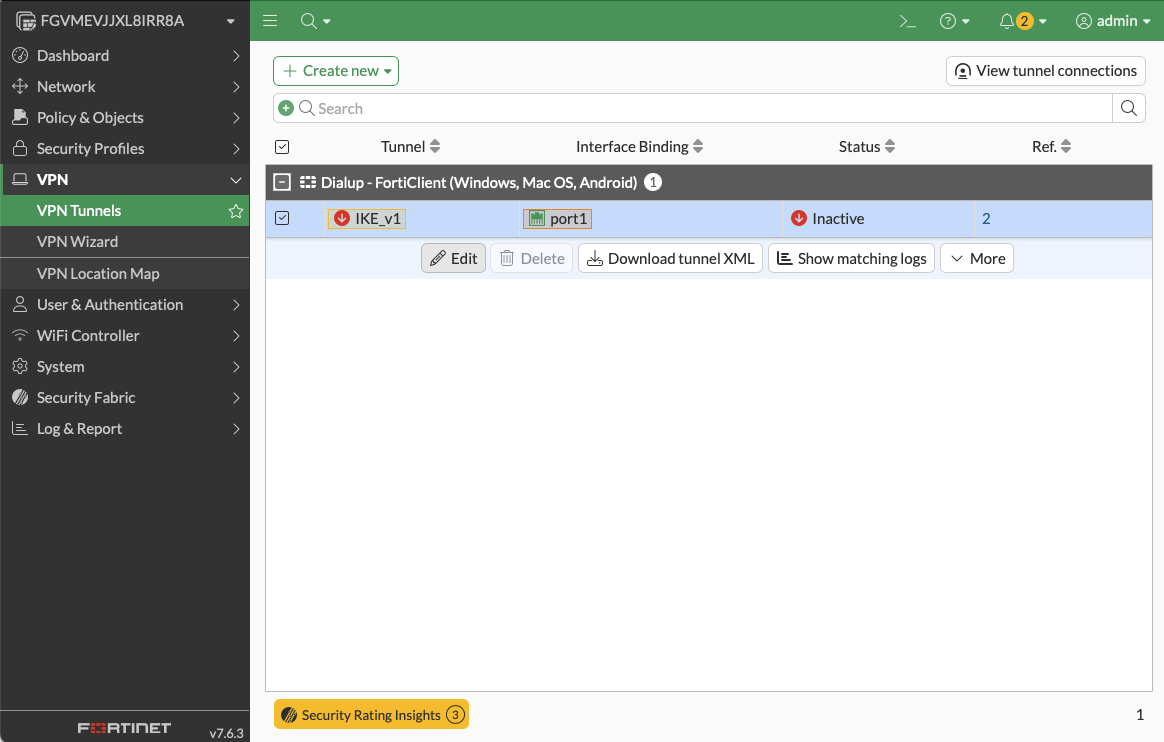This screenshot has height=742, width=1164.
Task: Open the hostname FGVMEVJJXL8IRR8A dropdown
Action: [x=231, y=22]
